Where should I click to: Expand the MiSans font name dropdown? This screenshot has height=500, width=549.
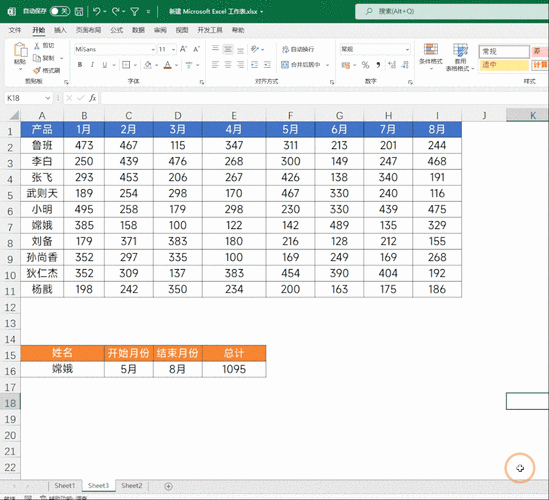tap(153, 50)
